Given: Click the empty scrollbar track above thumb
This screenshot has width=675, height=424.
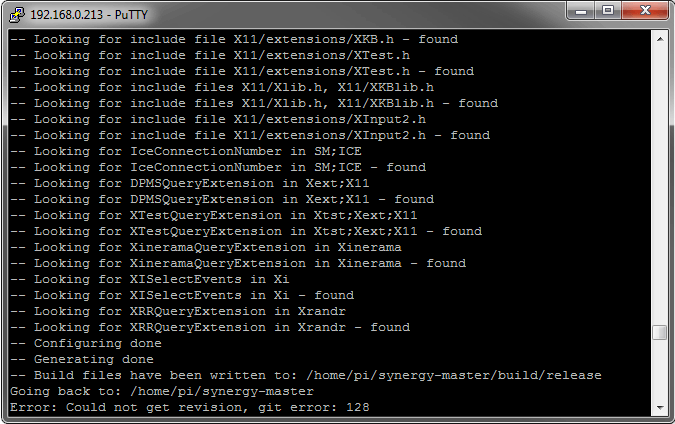Looking at the screenshot, I should 659,180.
